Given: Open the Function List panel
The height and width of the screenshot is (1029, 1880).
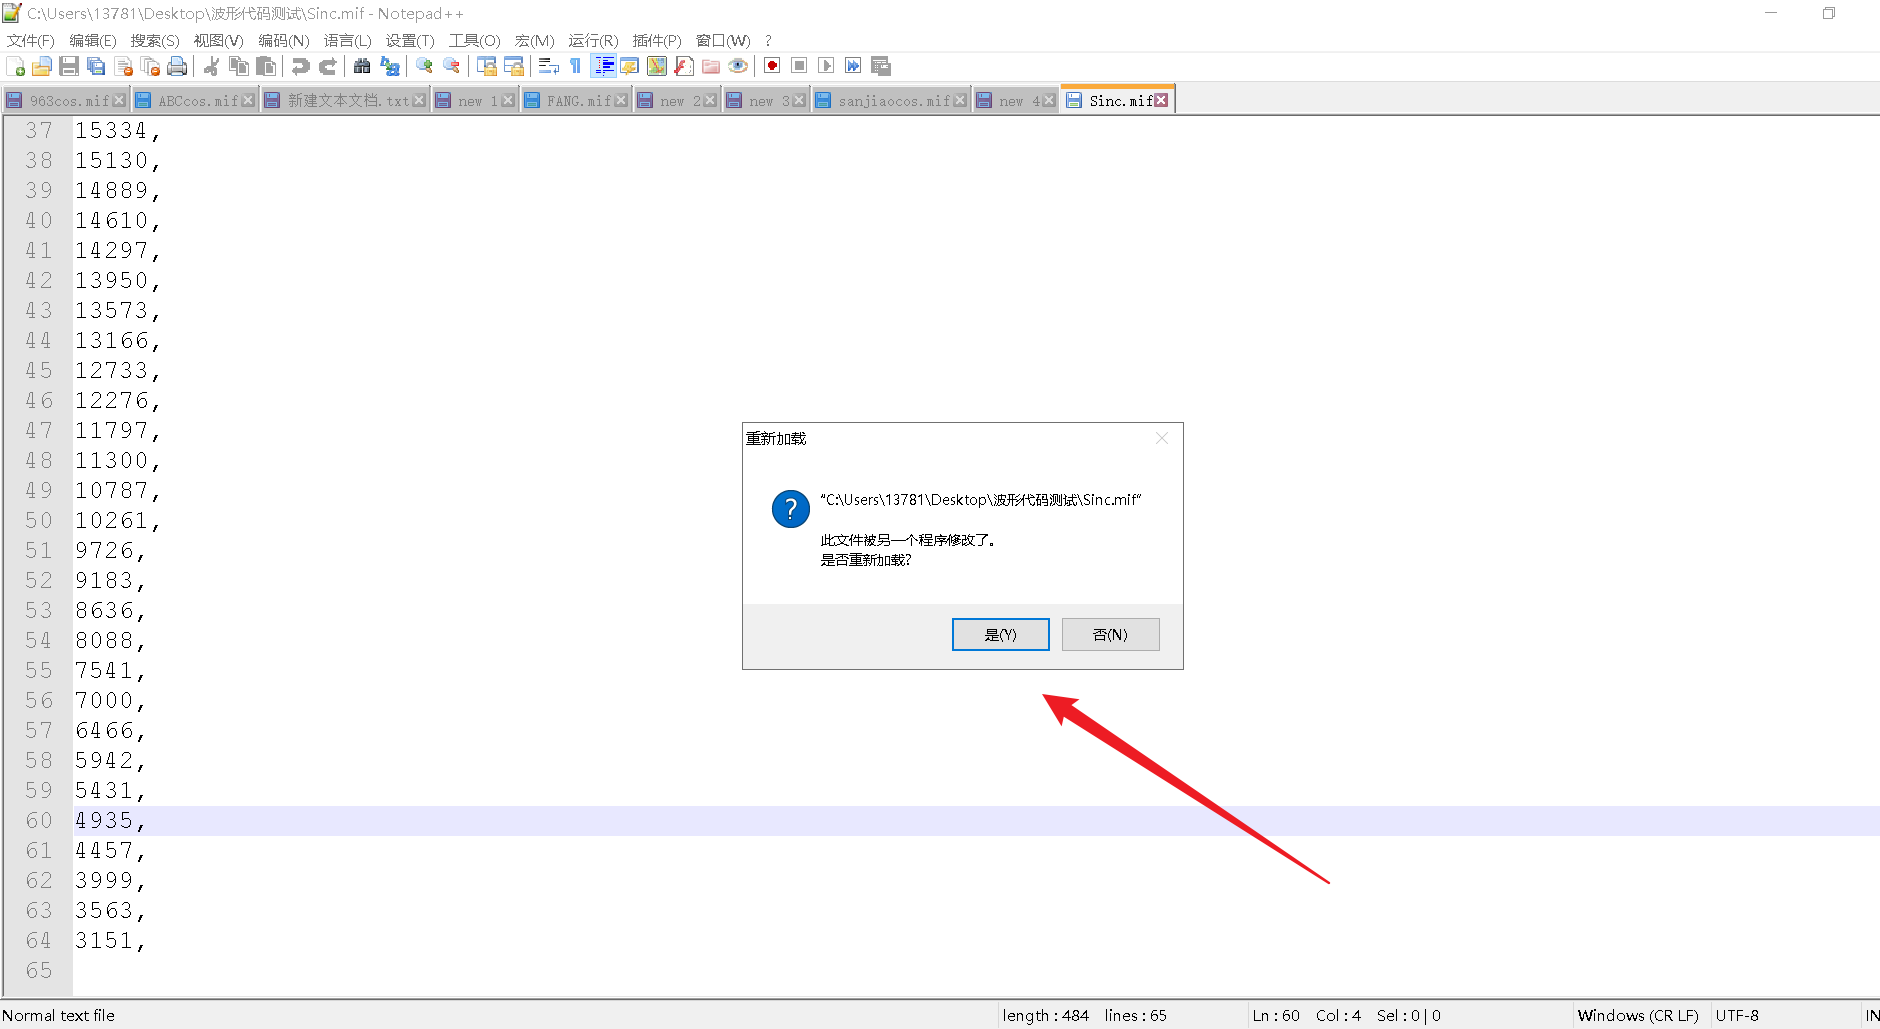Looking at the screenshot, I should tap(684, 66).
